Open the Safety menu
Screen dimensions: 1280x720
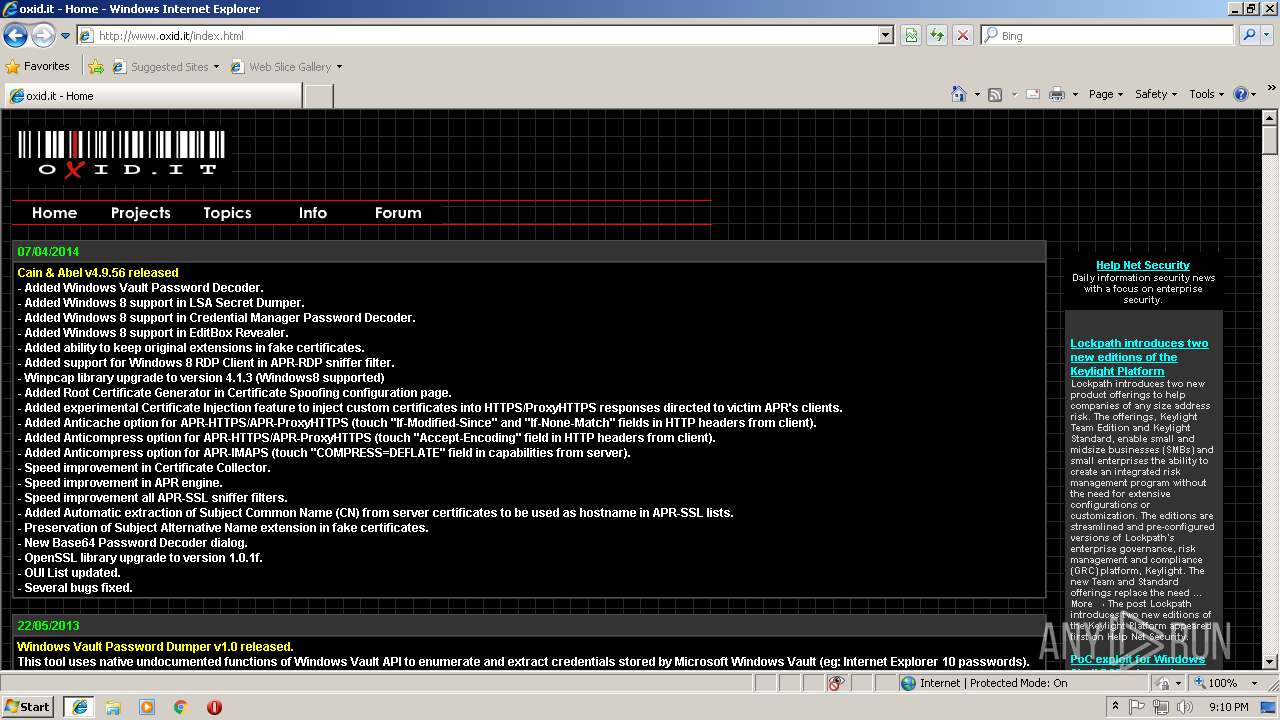[1156, 94]
